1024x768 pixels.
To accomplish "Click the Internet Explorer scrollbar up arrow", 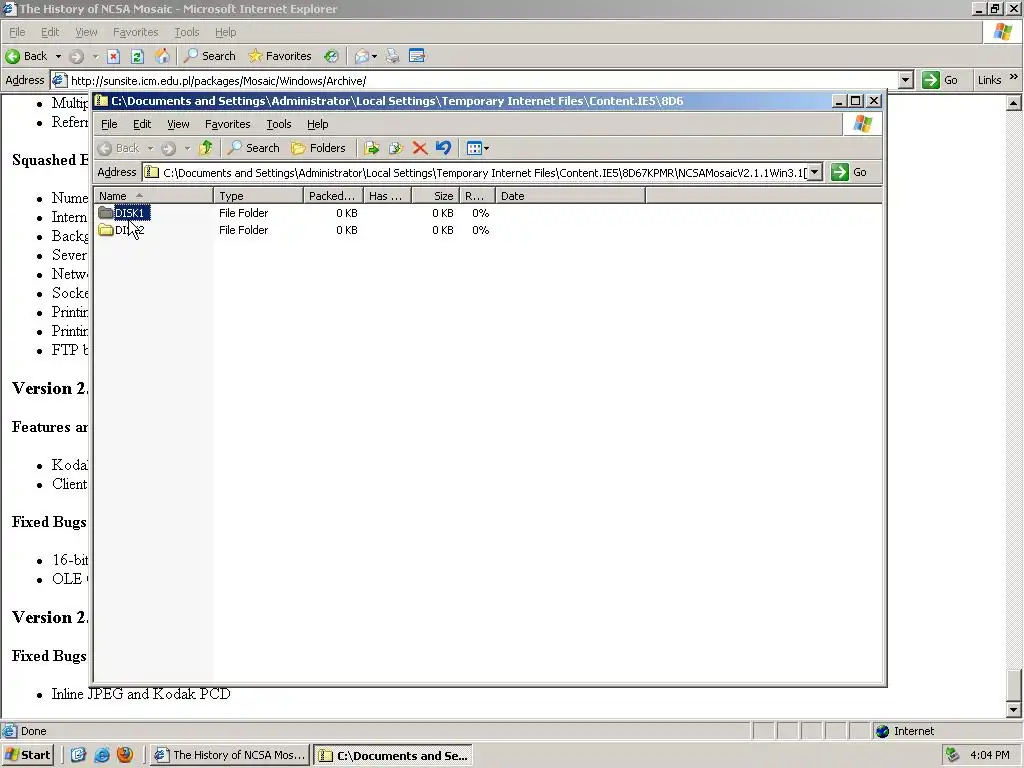I will (1013, 103).
